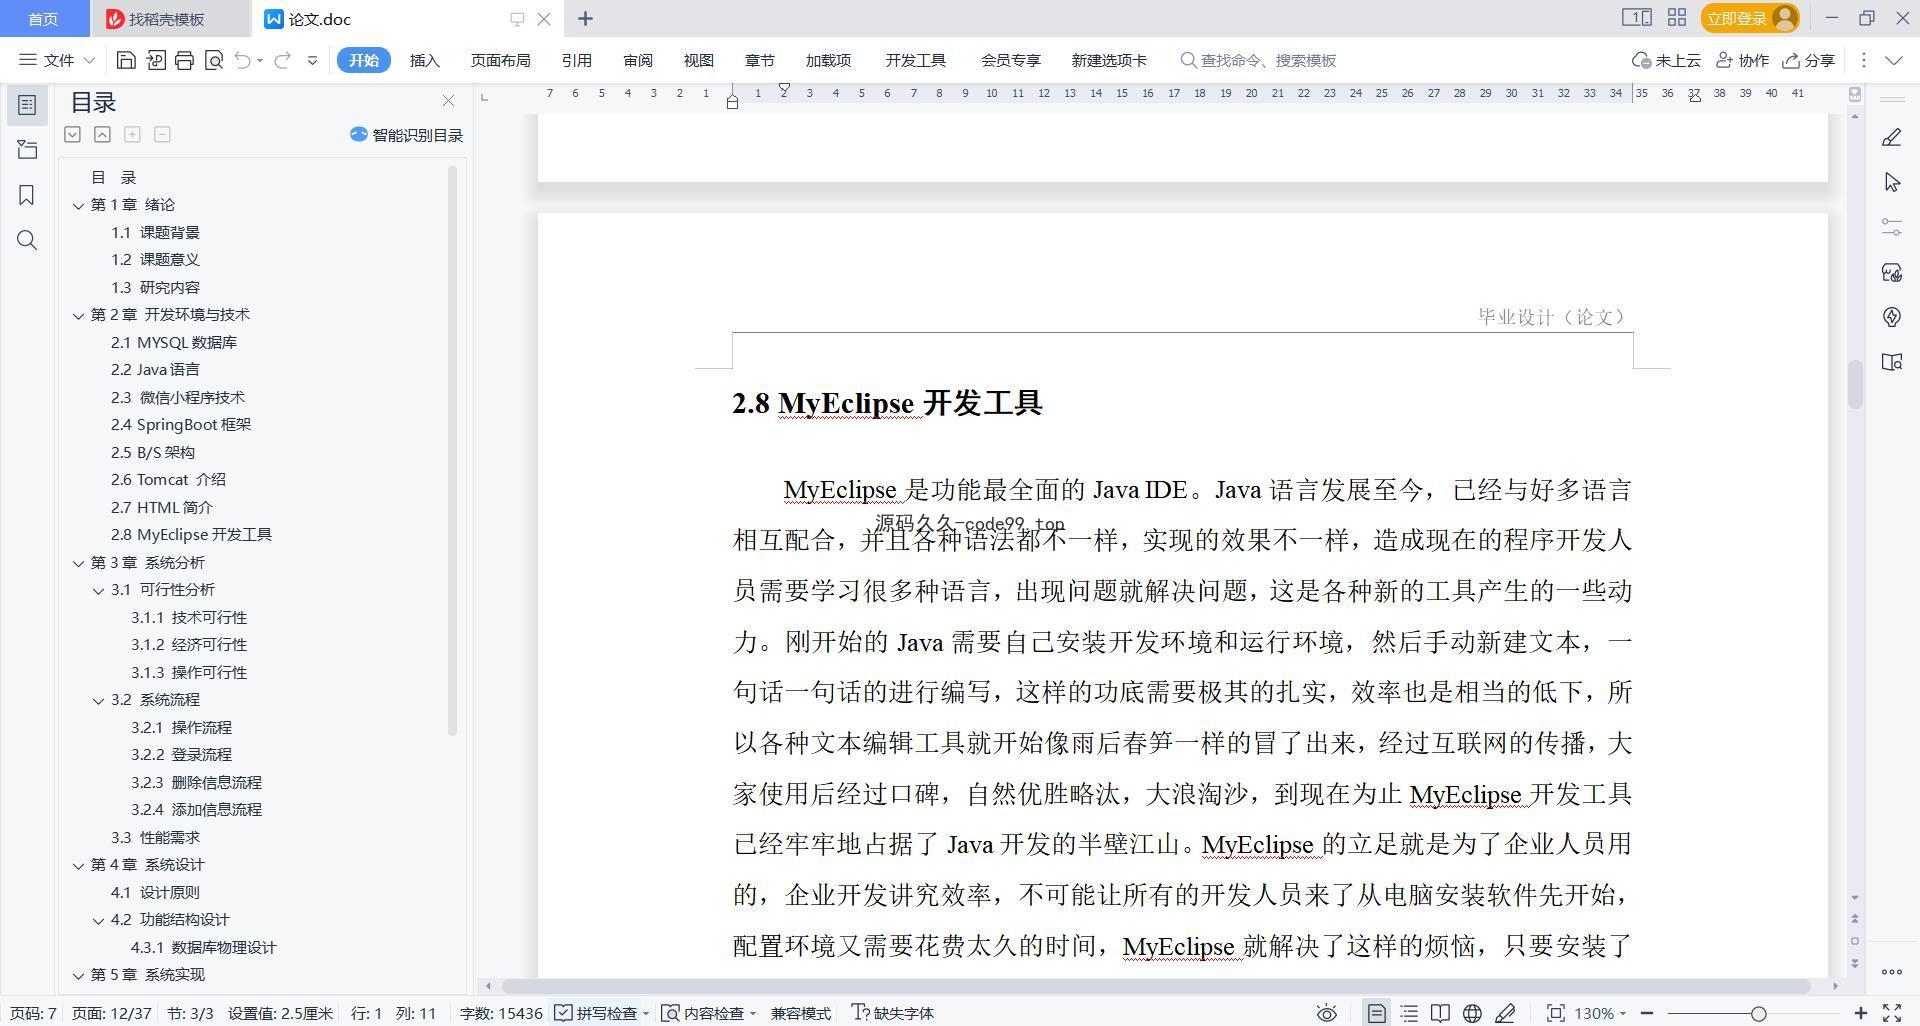Image resolution: width=1920 pixels, height=1026 pixels.
Task: Click the reading book icon in right sidebar
Action: tap(1891, 362)
